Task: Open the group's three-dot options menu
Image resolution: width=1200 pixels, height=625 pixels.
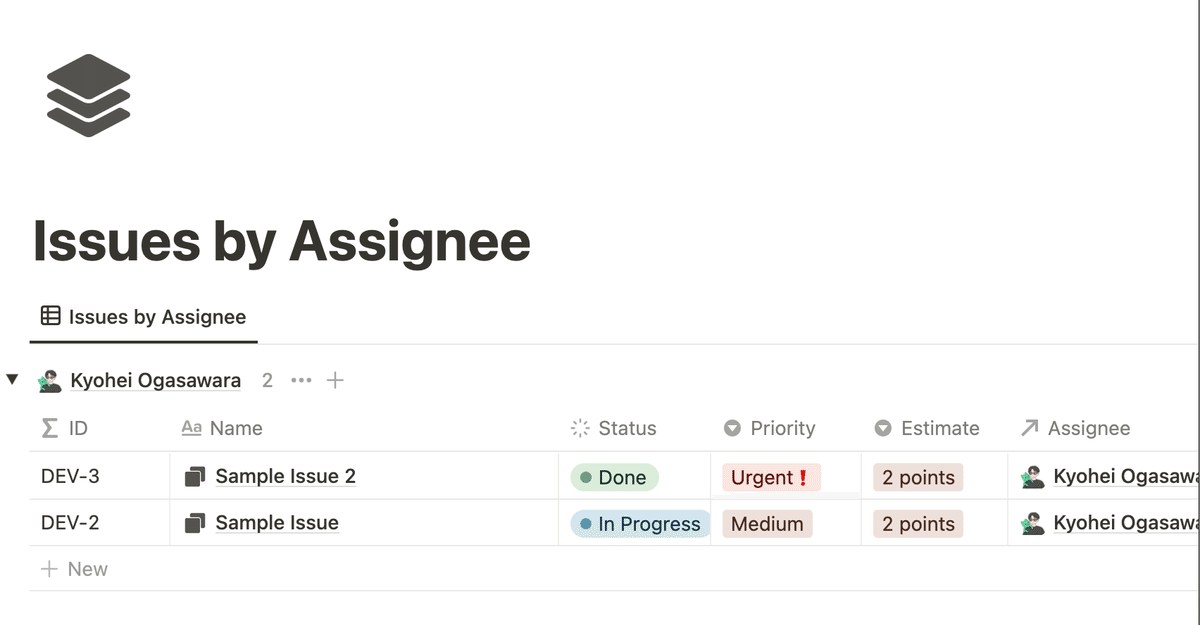Action: [x=301, y=380]
